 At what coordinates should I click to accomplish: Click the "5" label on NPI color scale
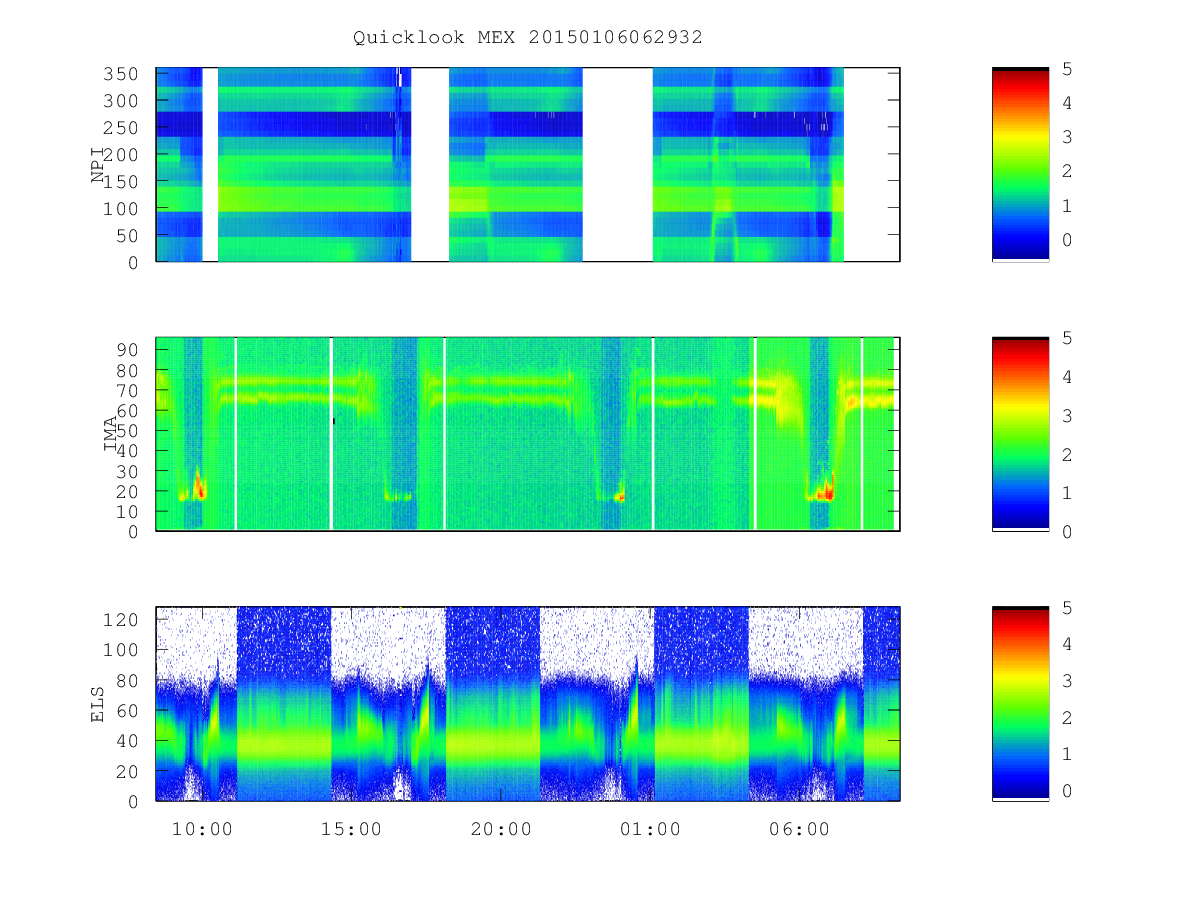coord(1068,68)
